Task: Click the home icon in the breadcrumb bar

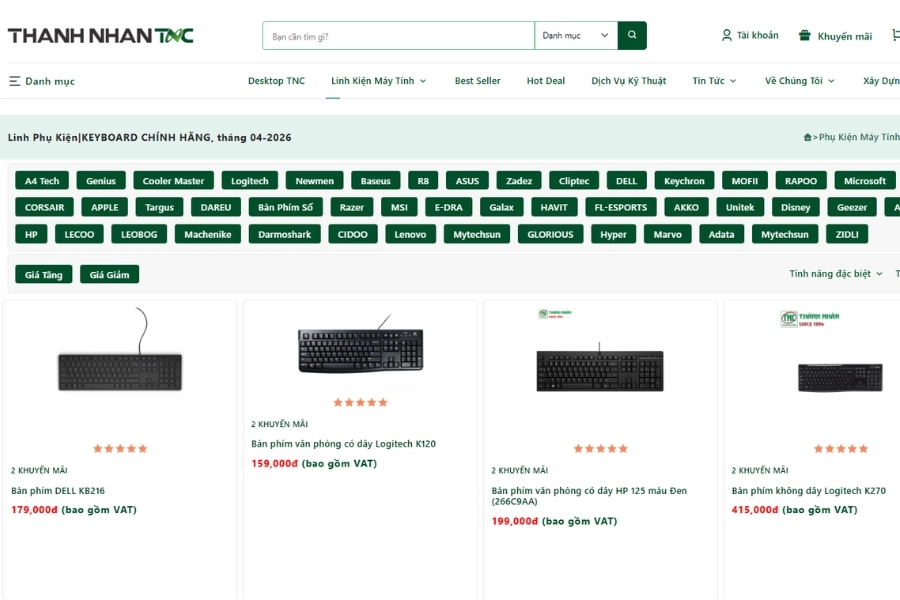Action: (807, 137)
